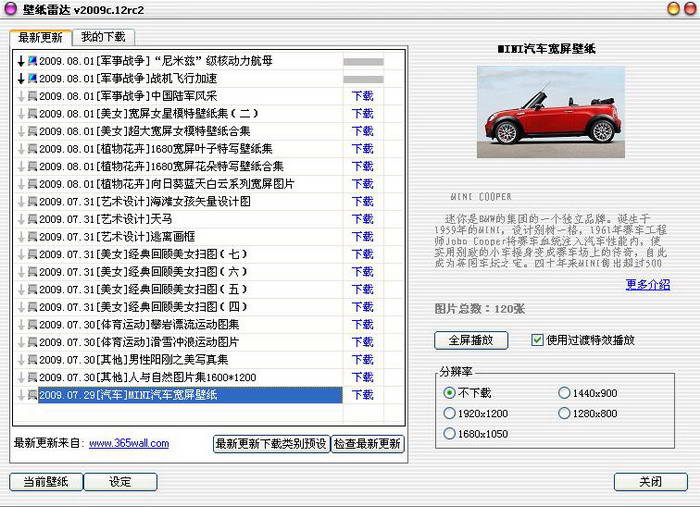This screenshot has height=507, width=700.
Task: Click 下载 for 中国陆军风采
Action: pos(362,96)
